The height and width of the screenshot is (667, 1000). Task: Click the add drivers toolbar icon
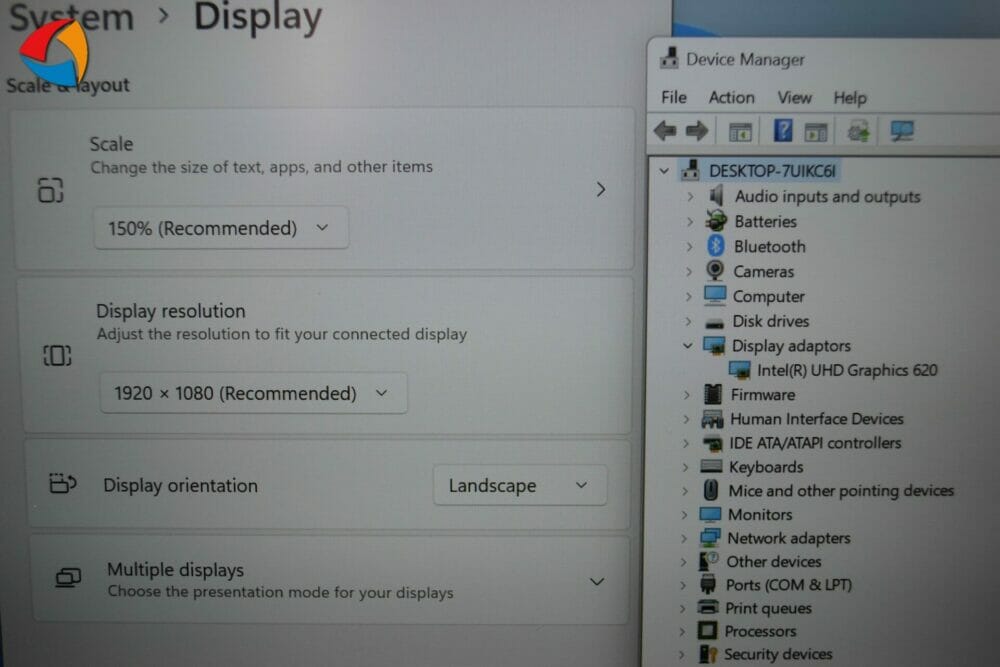858,131
